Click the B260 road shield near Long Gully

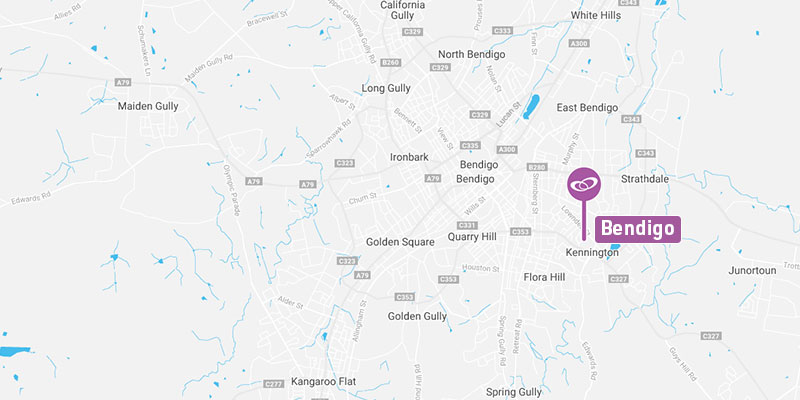(x=391, y=62)
